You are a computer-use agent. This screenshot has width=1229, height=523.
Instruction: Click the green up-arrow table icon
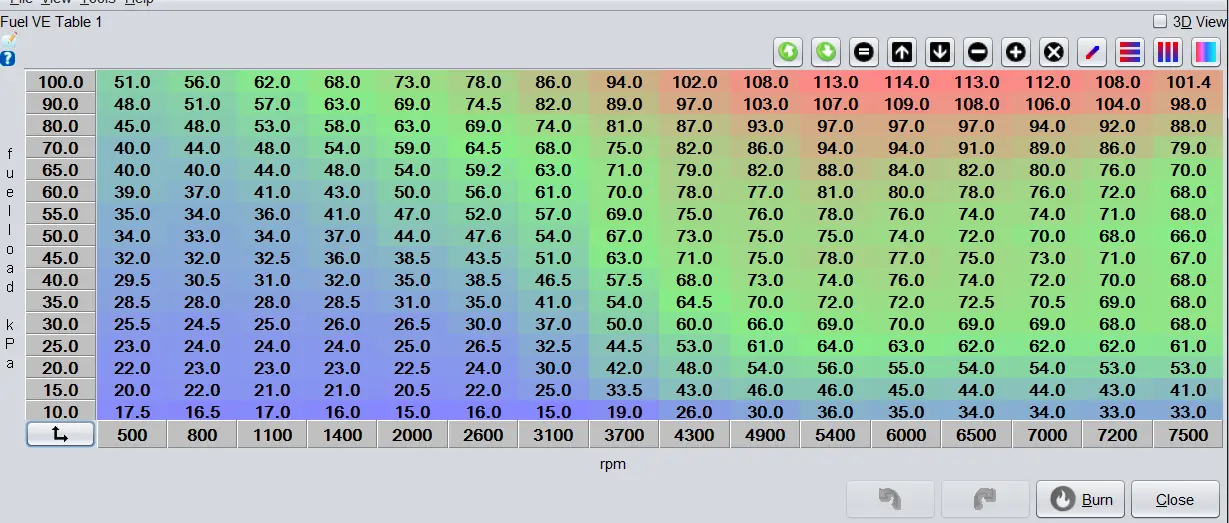[788, 52]
